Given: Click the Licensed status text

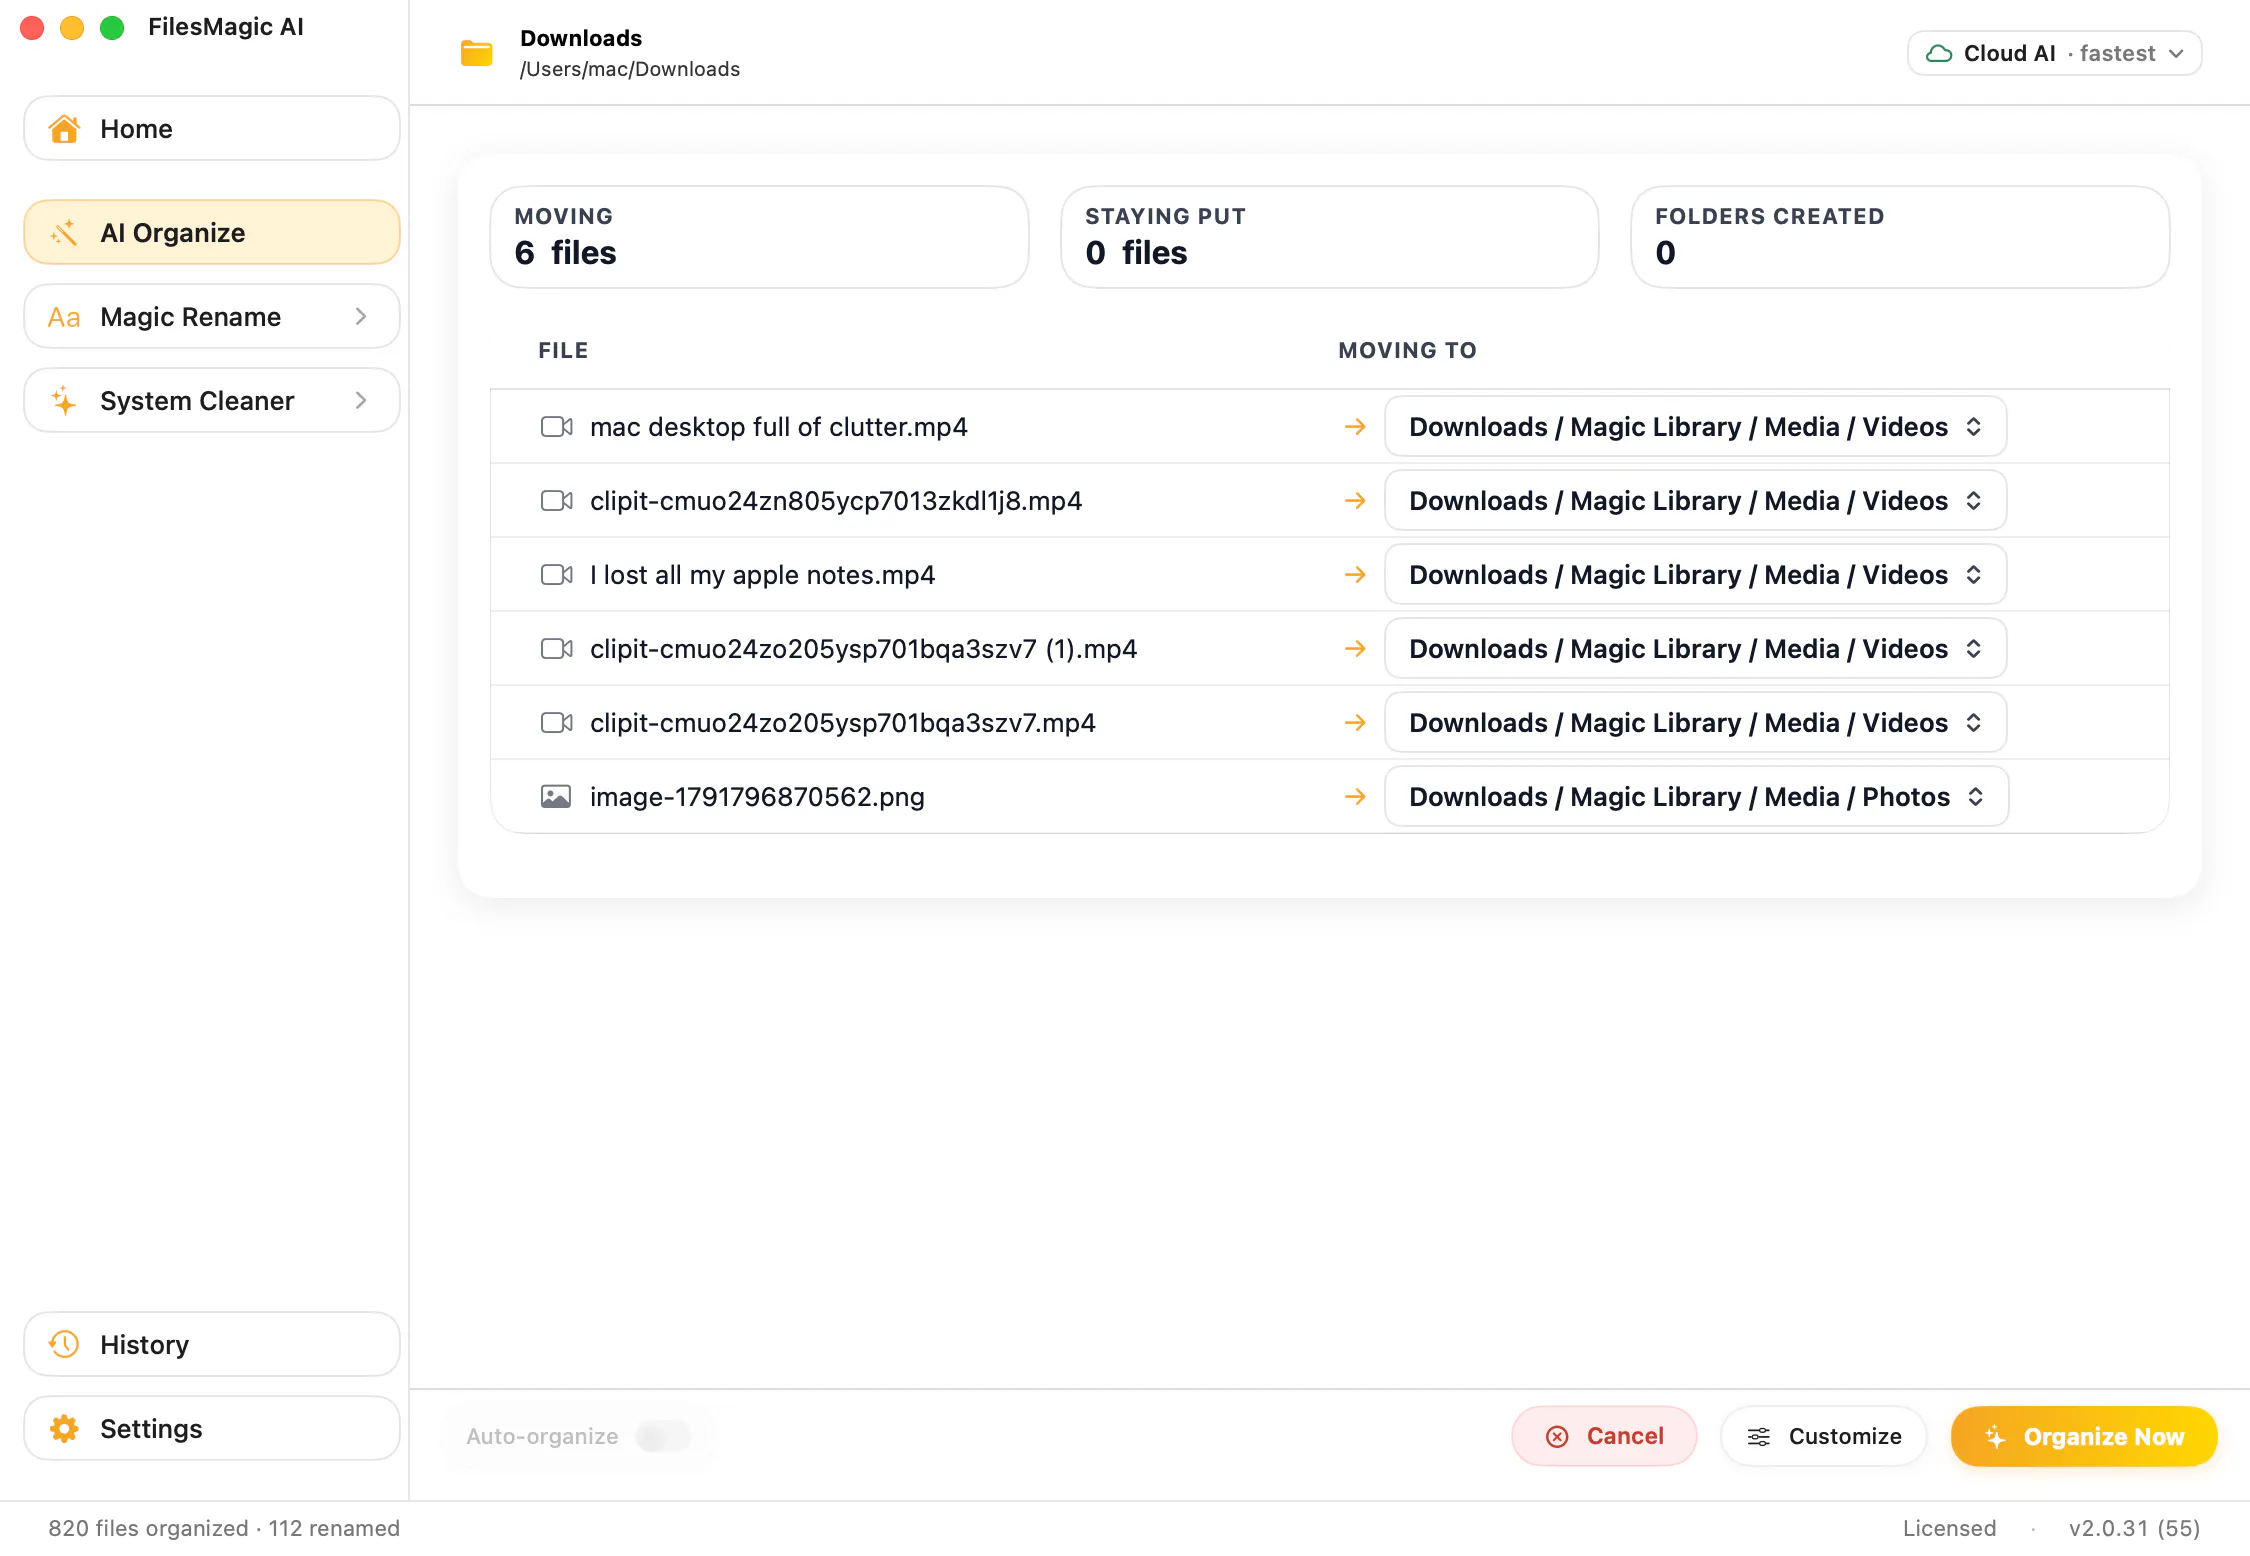Looking at the screenshot, I should point(1949,1529).
